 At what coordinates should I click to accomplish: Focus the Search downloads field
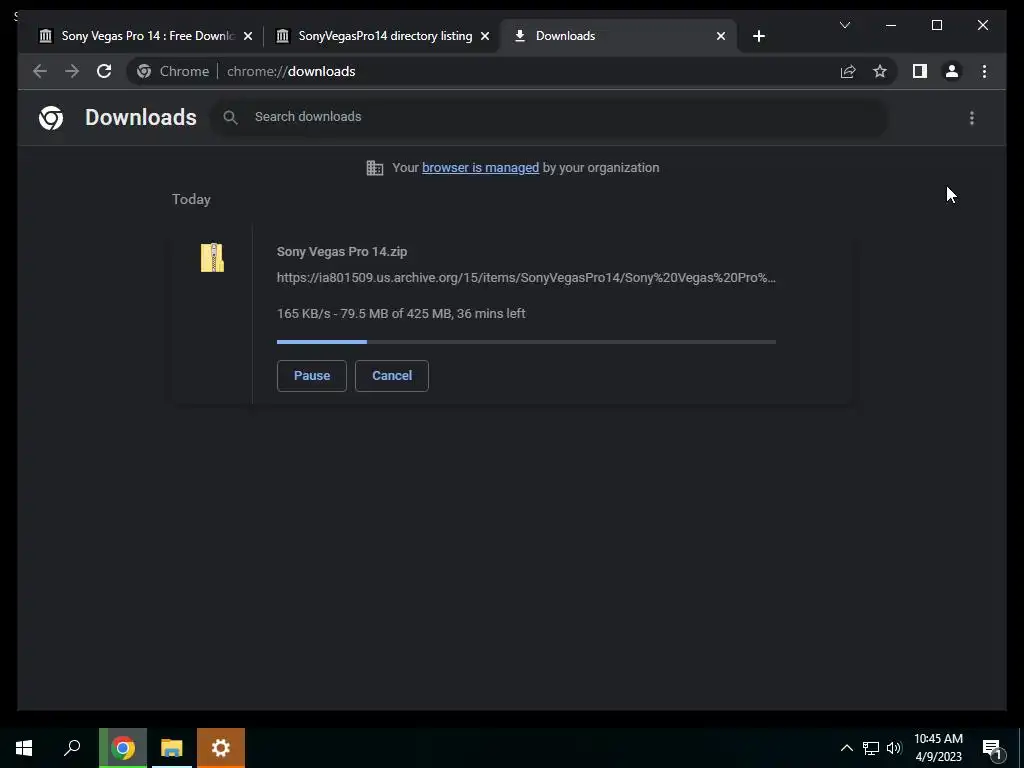tap(549, 117)
